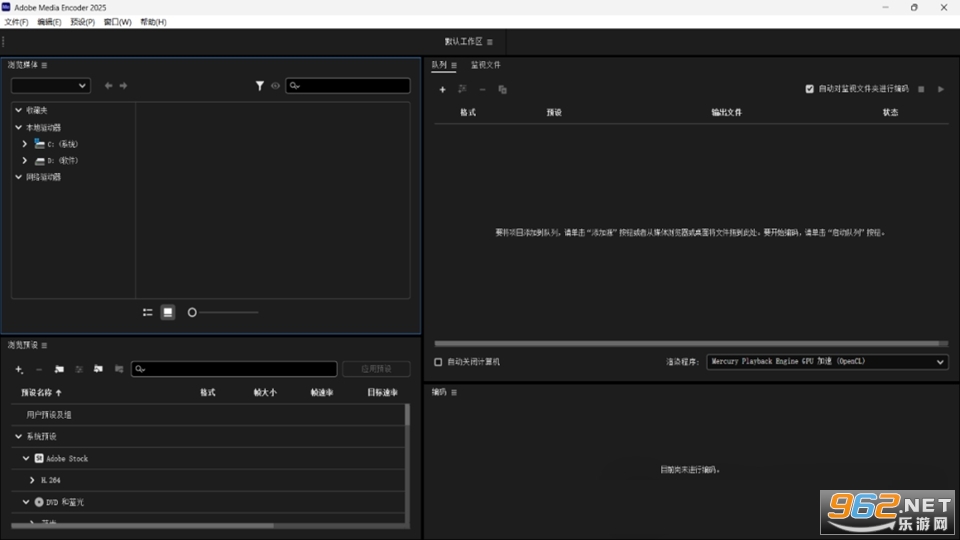Image resolution: width=960 pixels, height=540 pixels.
Task: Click the 输出文件 column header in Queue
Action: tap(726, 113)
